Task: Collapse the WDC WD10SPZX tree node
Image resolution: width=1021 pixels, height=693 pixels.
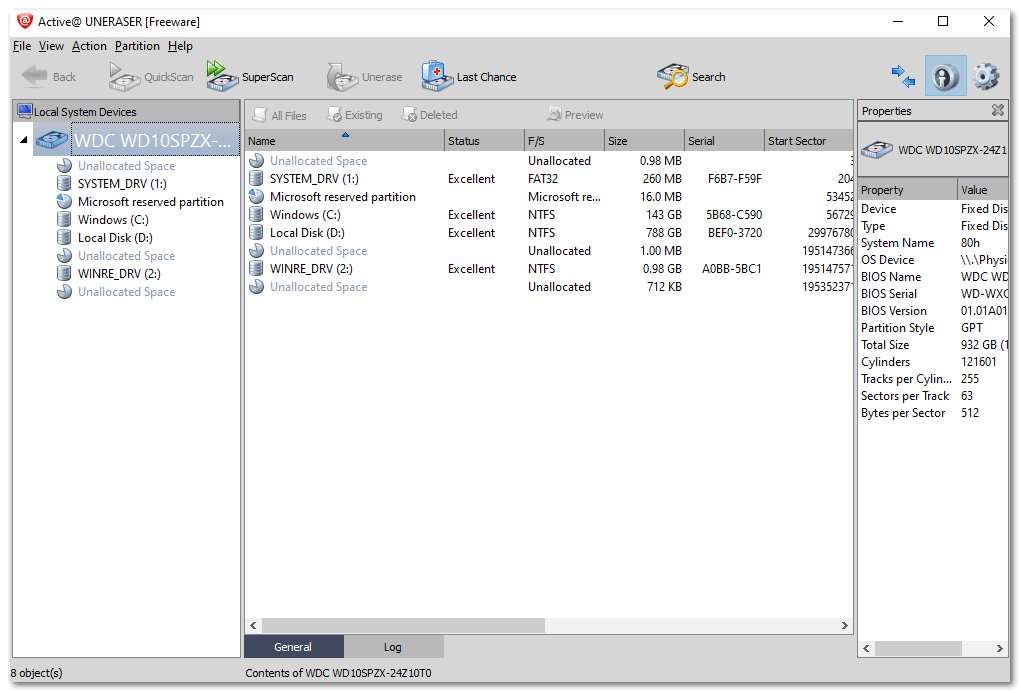Action: tap(23, 140)
